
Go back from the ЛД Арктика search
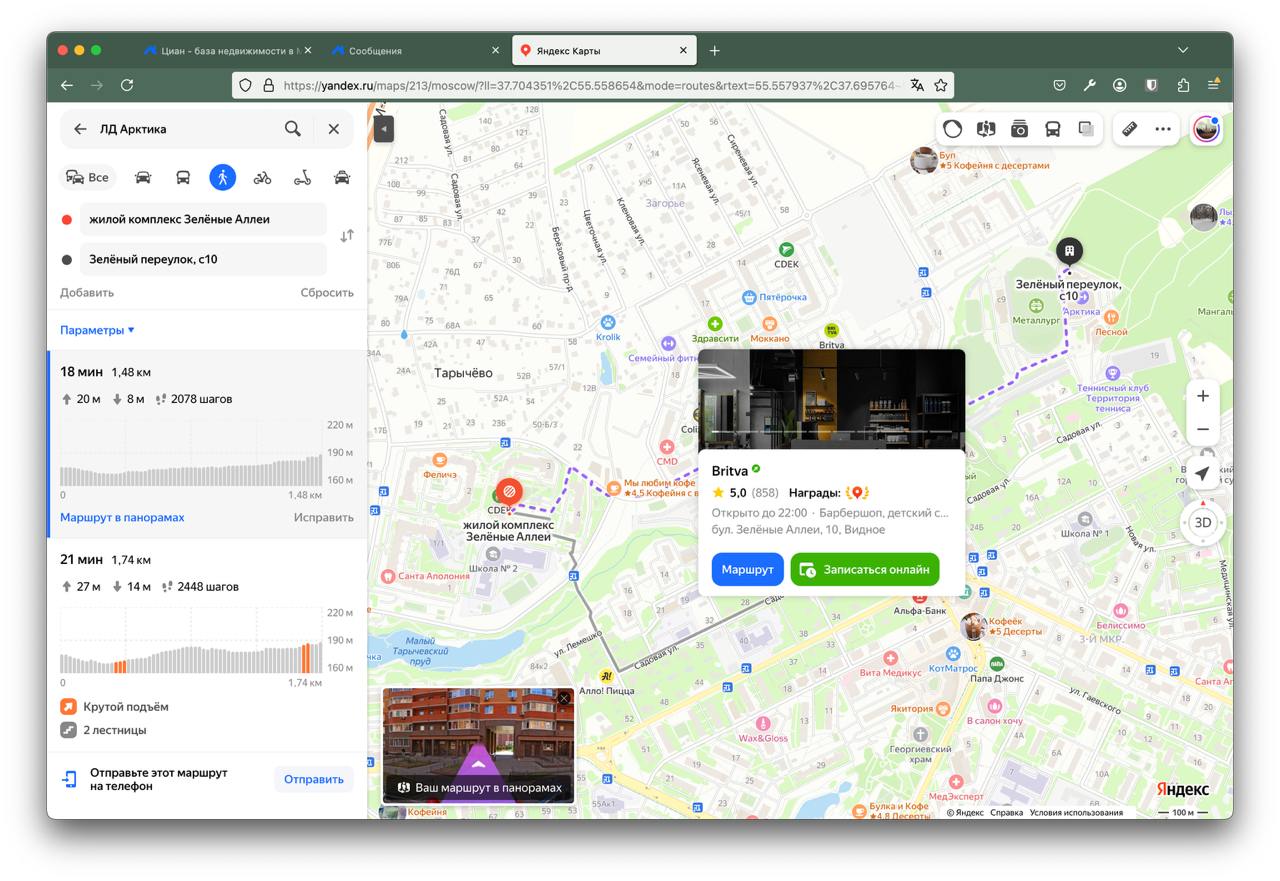coord(80,129)
